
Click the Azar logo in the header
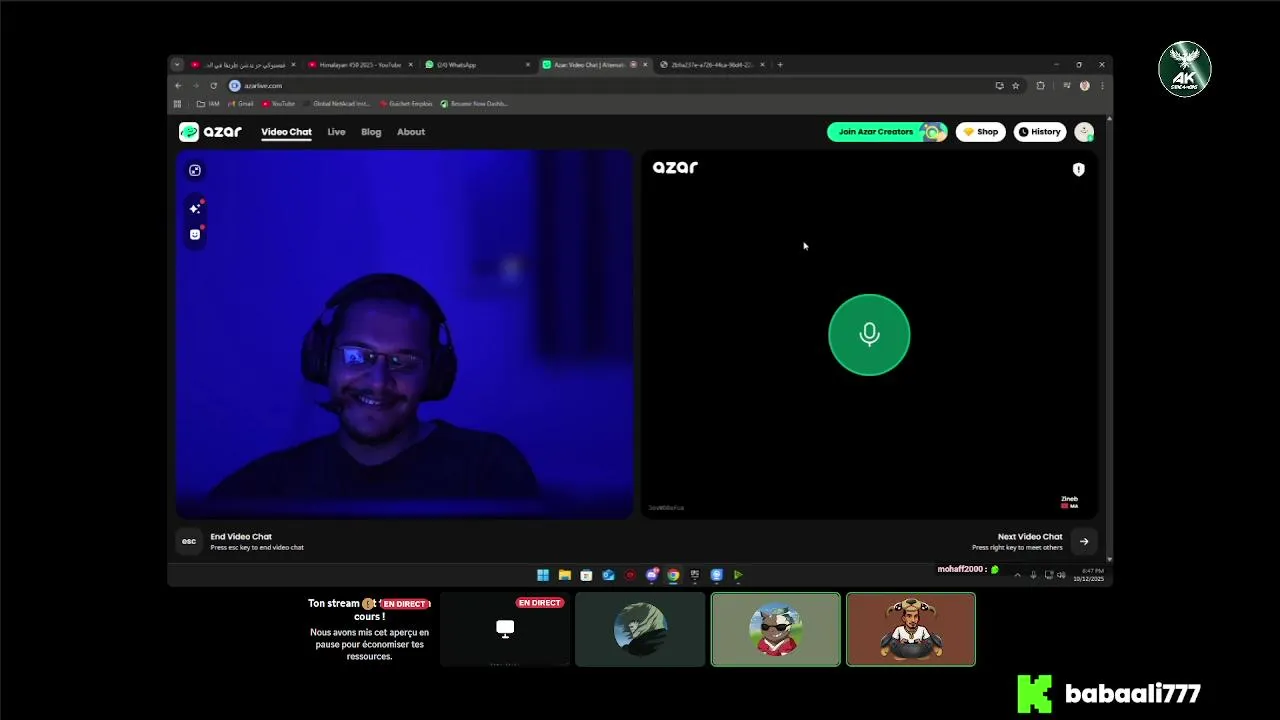(x=210, y=132)
